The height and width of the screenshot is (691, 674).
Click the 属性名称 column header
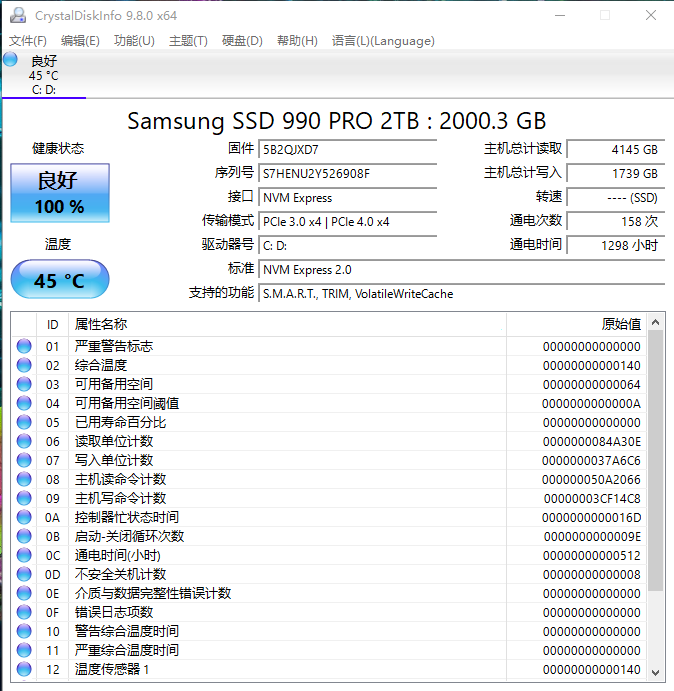click(287, 325)
